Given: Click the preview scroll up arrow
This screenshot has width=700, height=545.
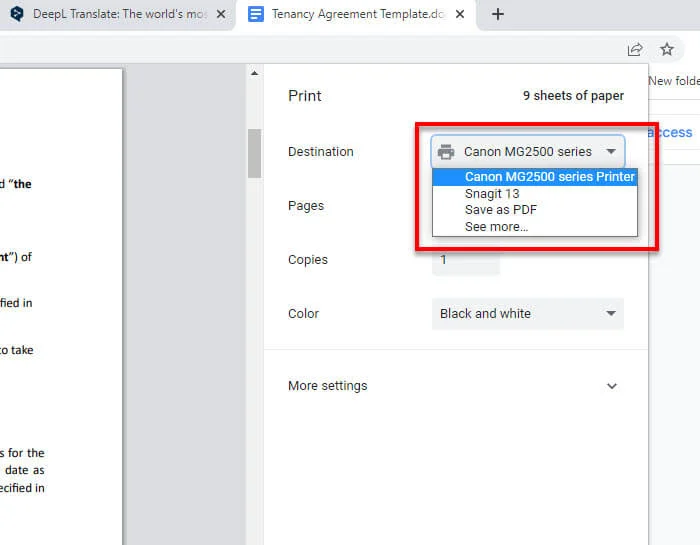Looking at the screenshot, I should (x=254, y=73).
